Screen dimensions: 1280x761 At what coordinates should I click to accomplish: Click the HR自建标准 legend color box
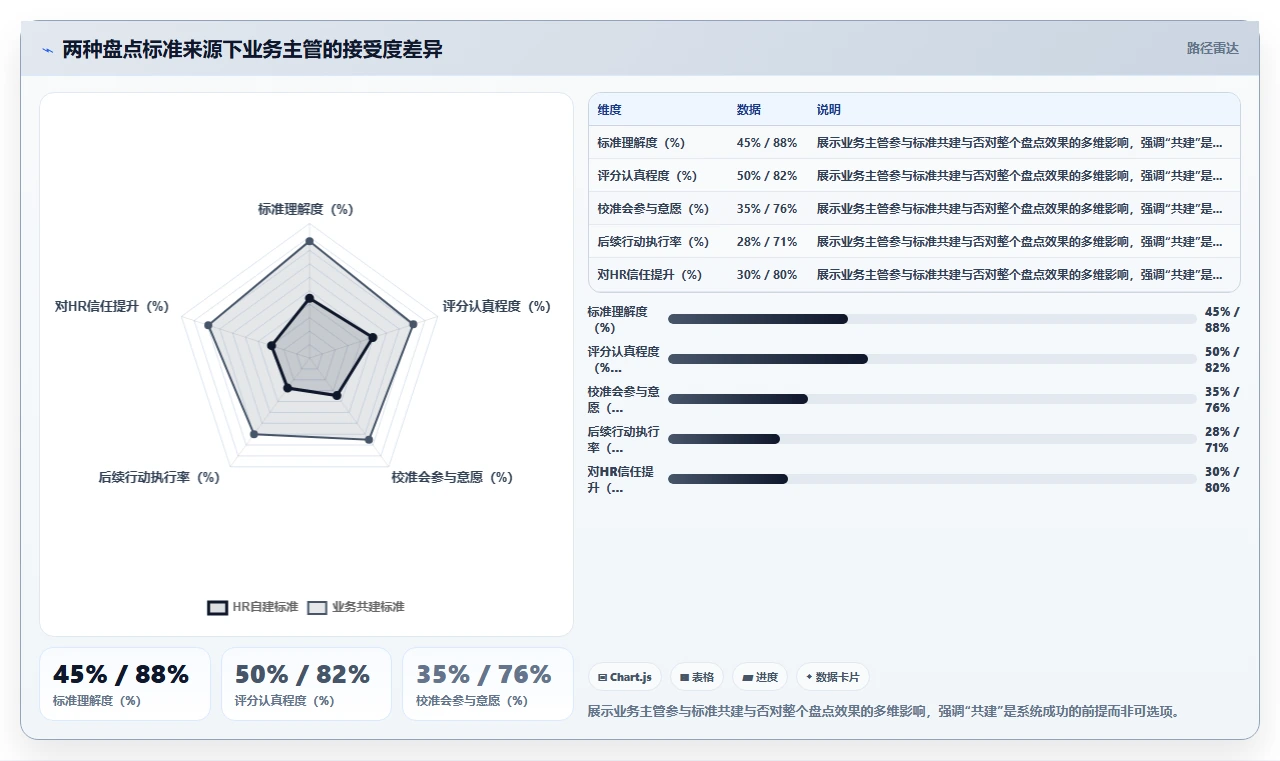pos(217,607)
